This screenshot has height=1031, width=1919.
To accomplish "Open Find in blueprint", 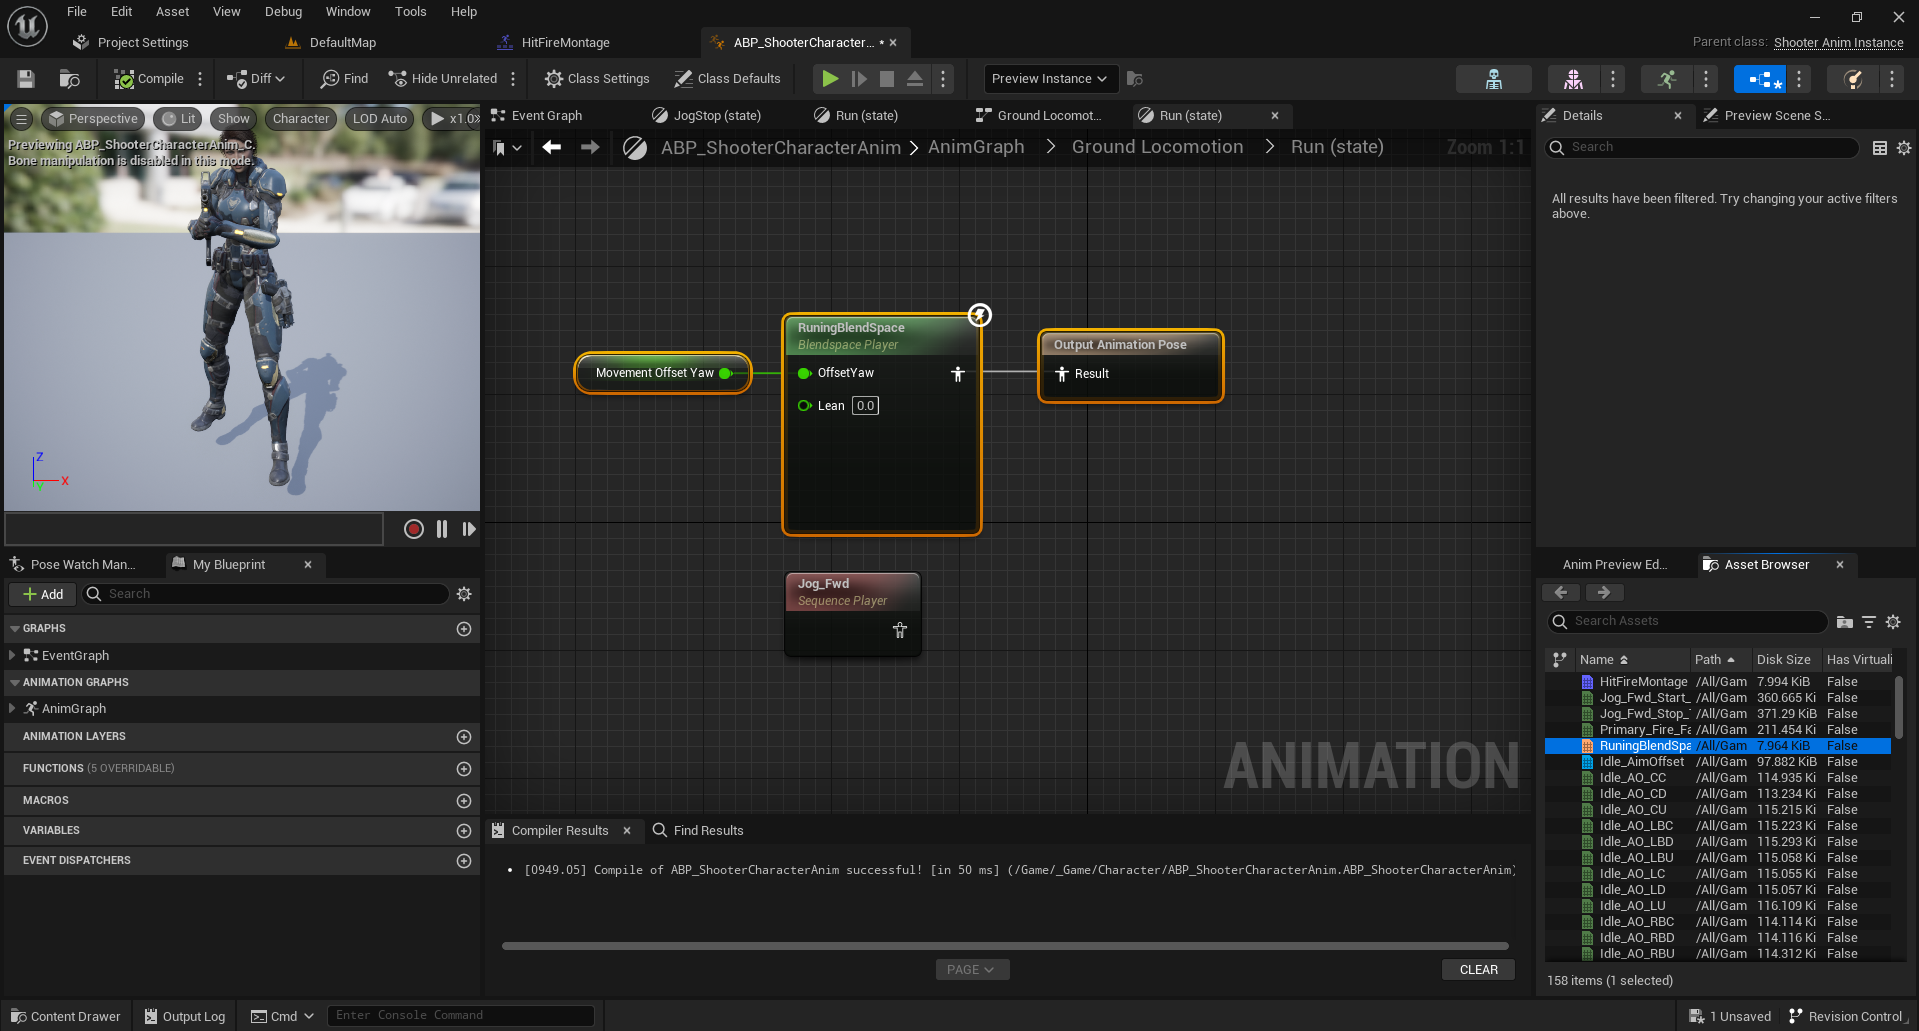I will [x=344, y=79].
